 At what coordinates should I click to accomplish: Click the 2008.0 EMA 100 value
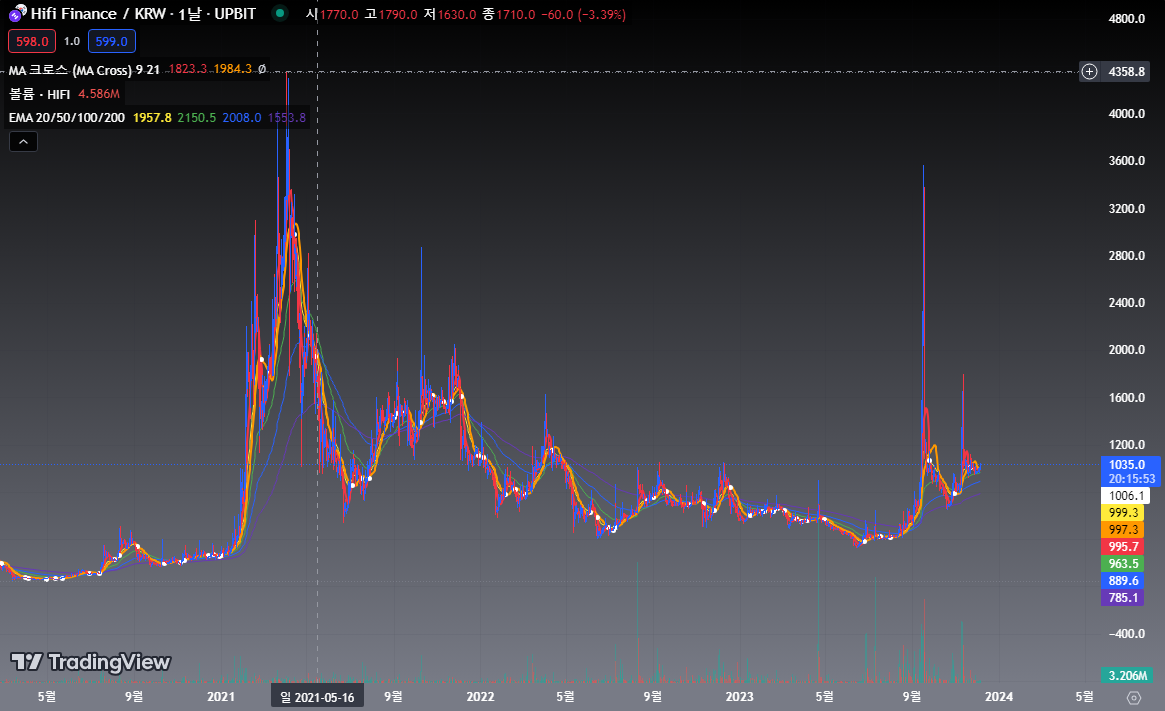point(241,117)
